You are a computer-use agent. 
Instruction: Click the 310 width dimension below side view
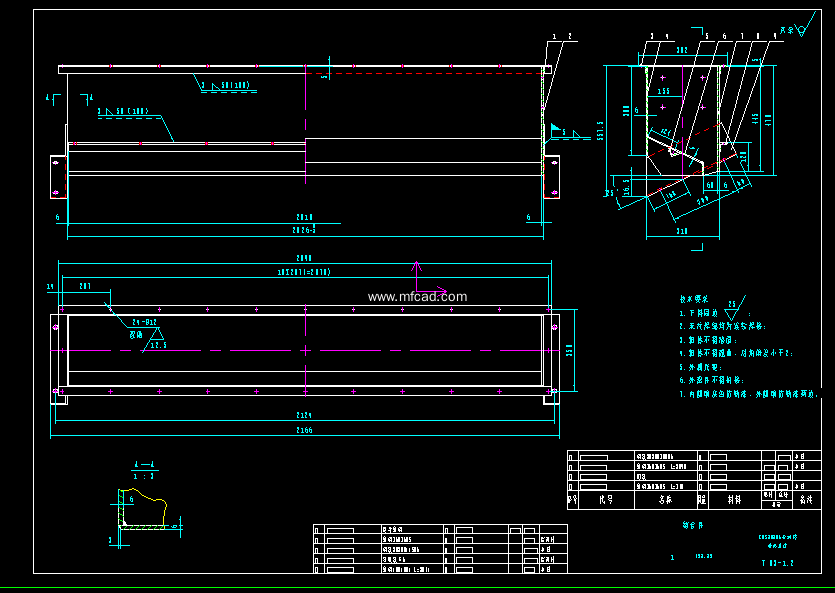pyautogui.click(x=682, y=232)
